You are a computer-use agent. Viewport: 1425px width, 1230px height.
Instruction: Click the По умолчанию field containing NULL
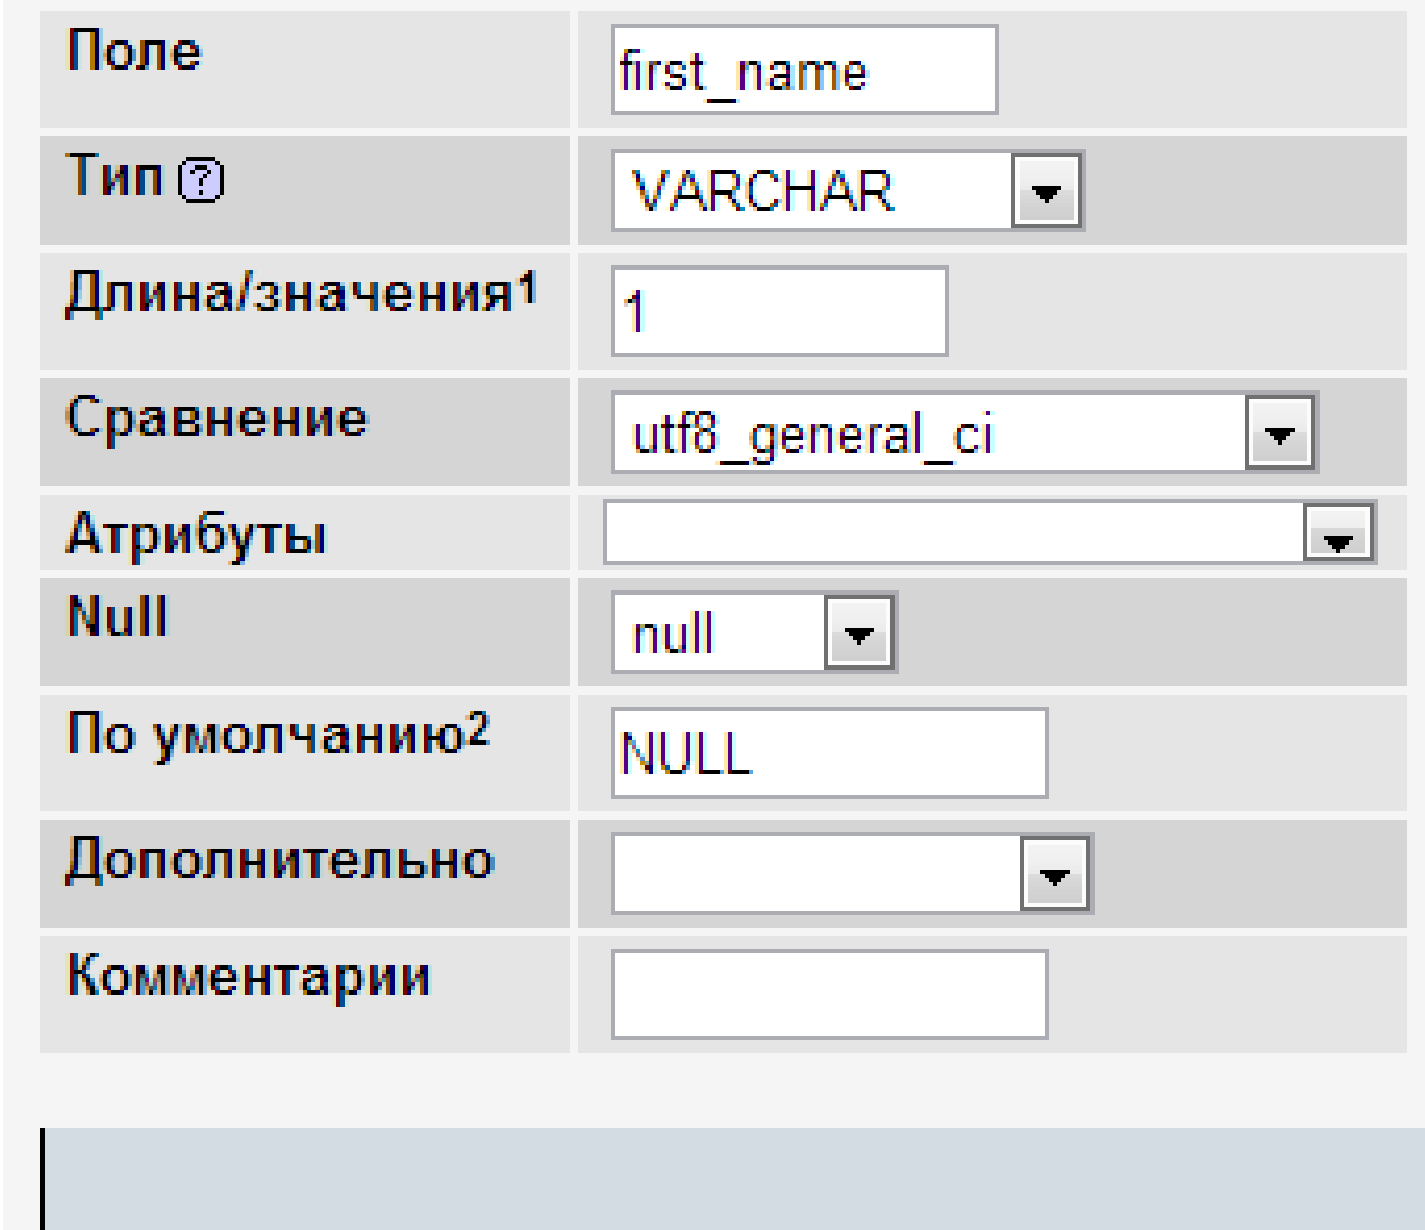(x=829, y=754)
